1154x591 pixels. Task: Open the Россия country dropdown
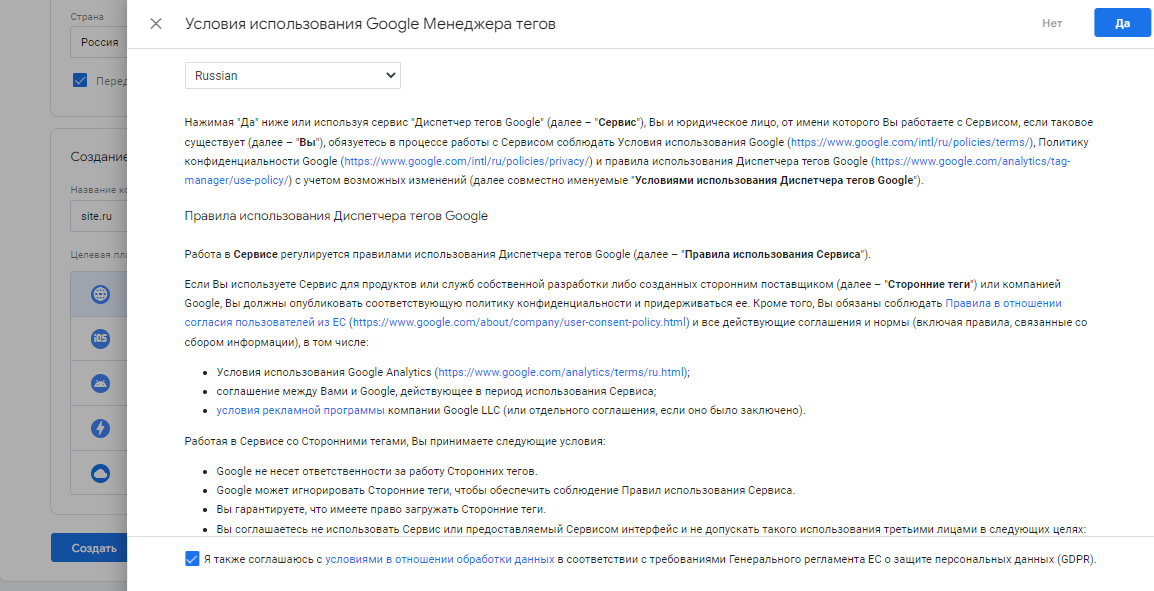(99, 43)
